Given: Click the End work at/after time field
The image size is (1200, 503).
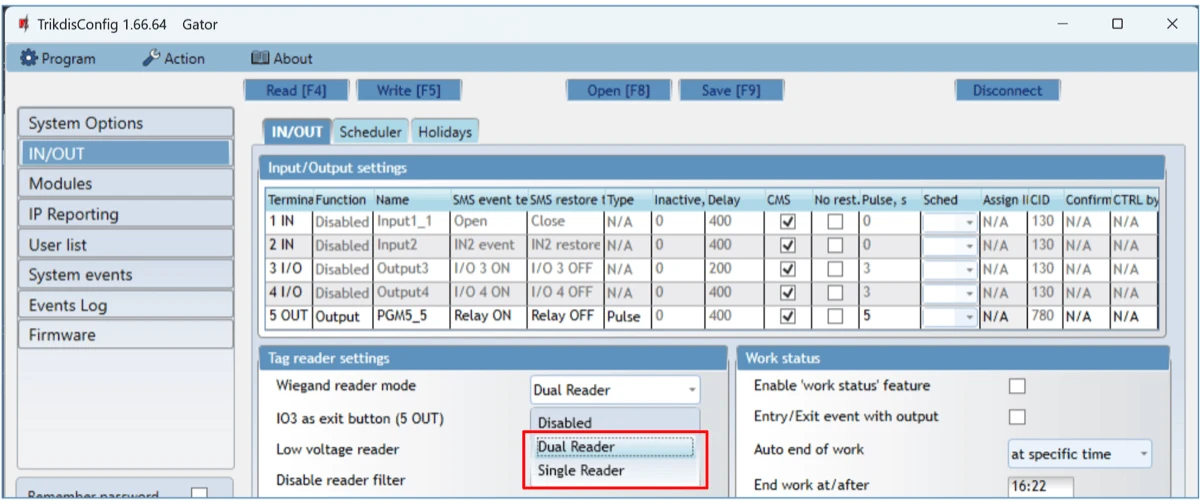Looking at the screenshot, I should tap(1040, 486).
